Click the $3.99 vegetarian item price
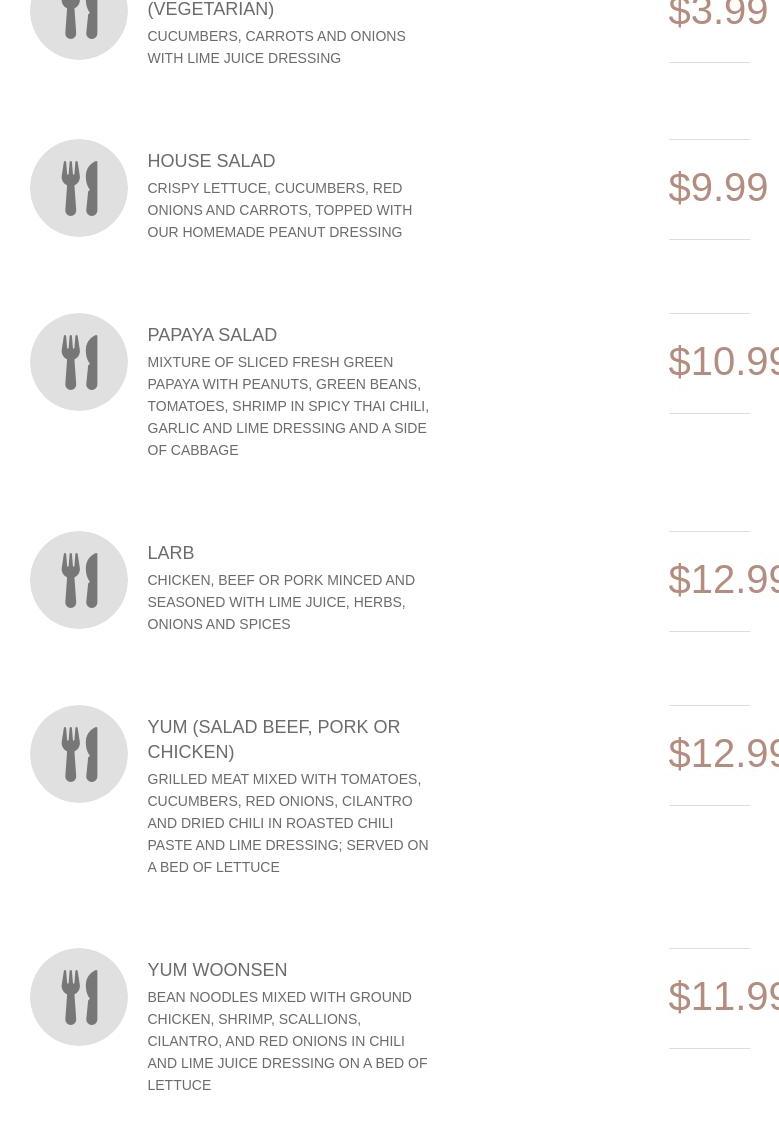This screenshot has height=1125, width=779. (x=718, y=15)
